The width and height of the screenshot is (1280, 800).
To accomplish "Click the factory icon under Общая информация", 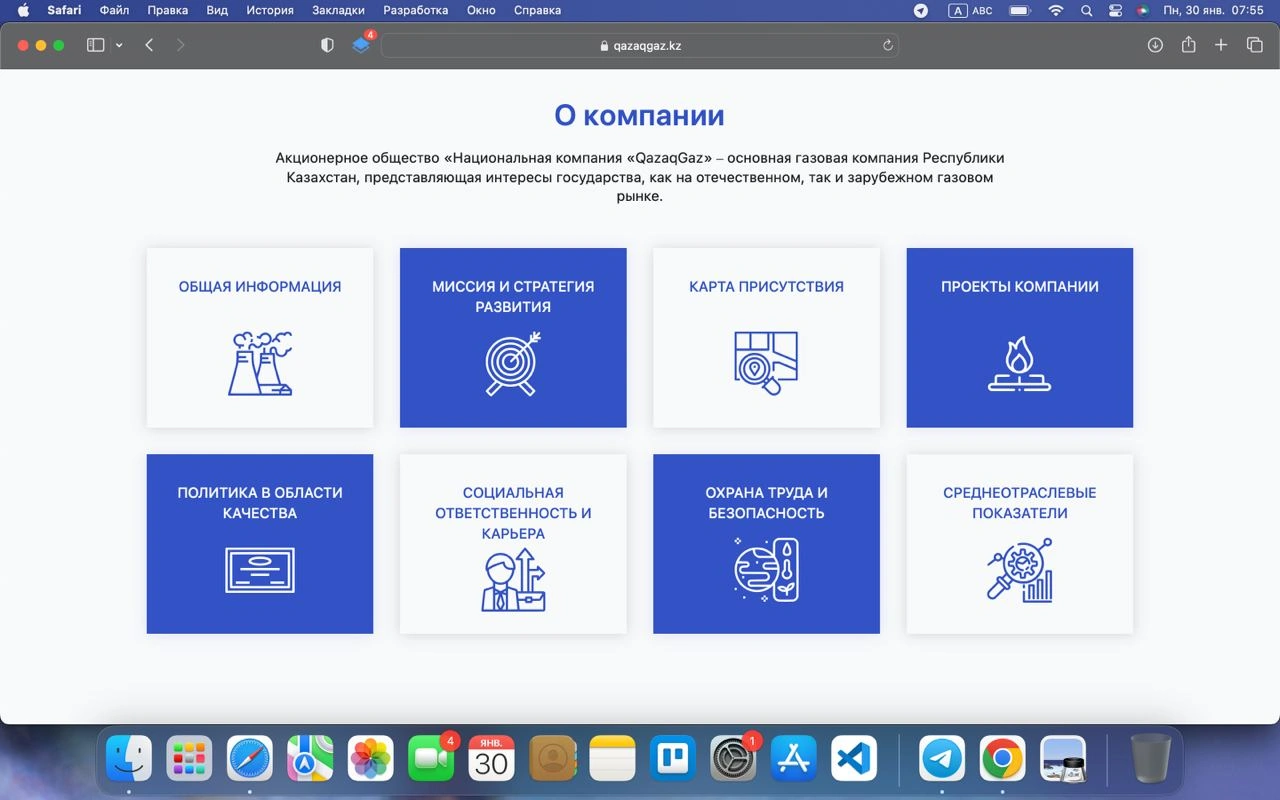I will [x=260, y=364].
